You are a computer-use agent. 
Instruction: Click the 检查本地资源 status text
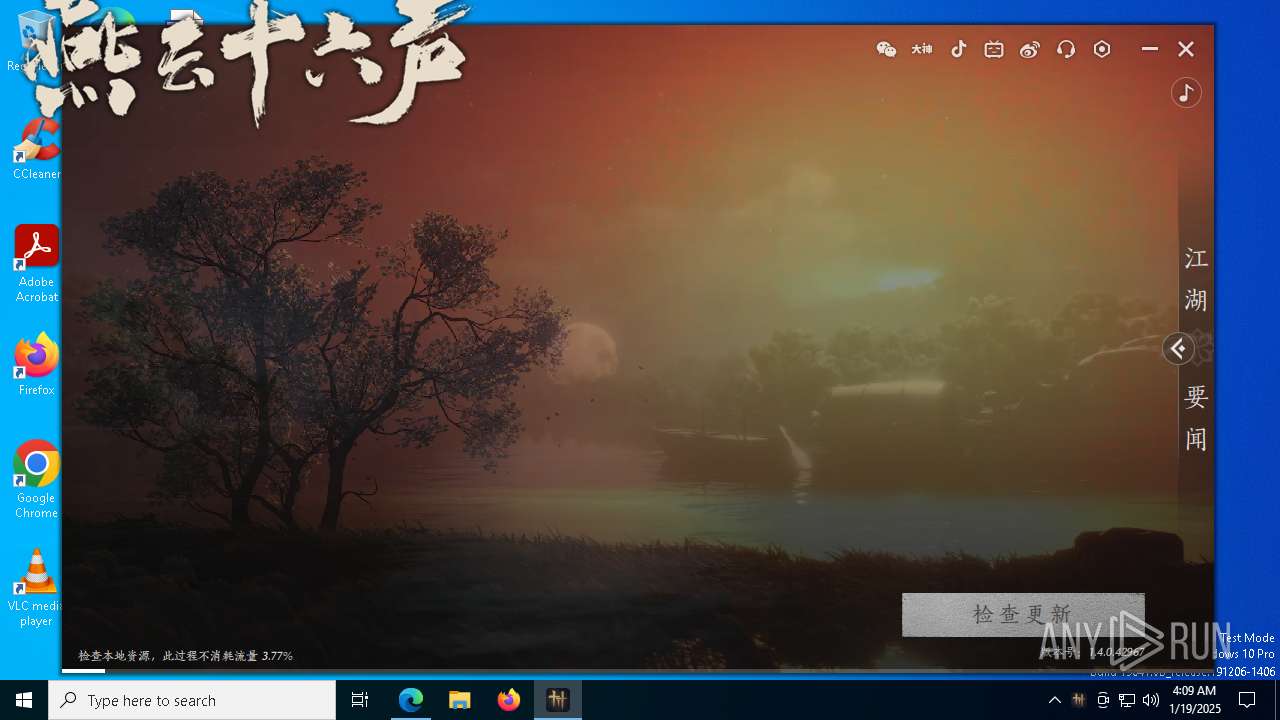[x=185, y=656]
